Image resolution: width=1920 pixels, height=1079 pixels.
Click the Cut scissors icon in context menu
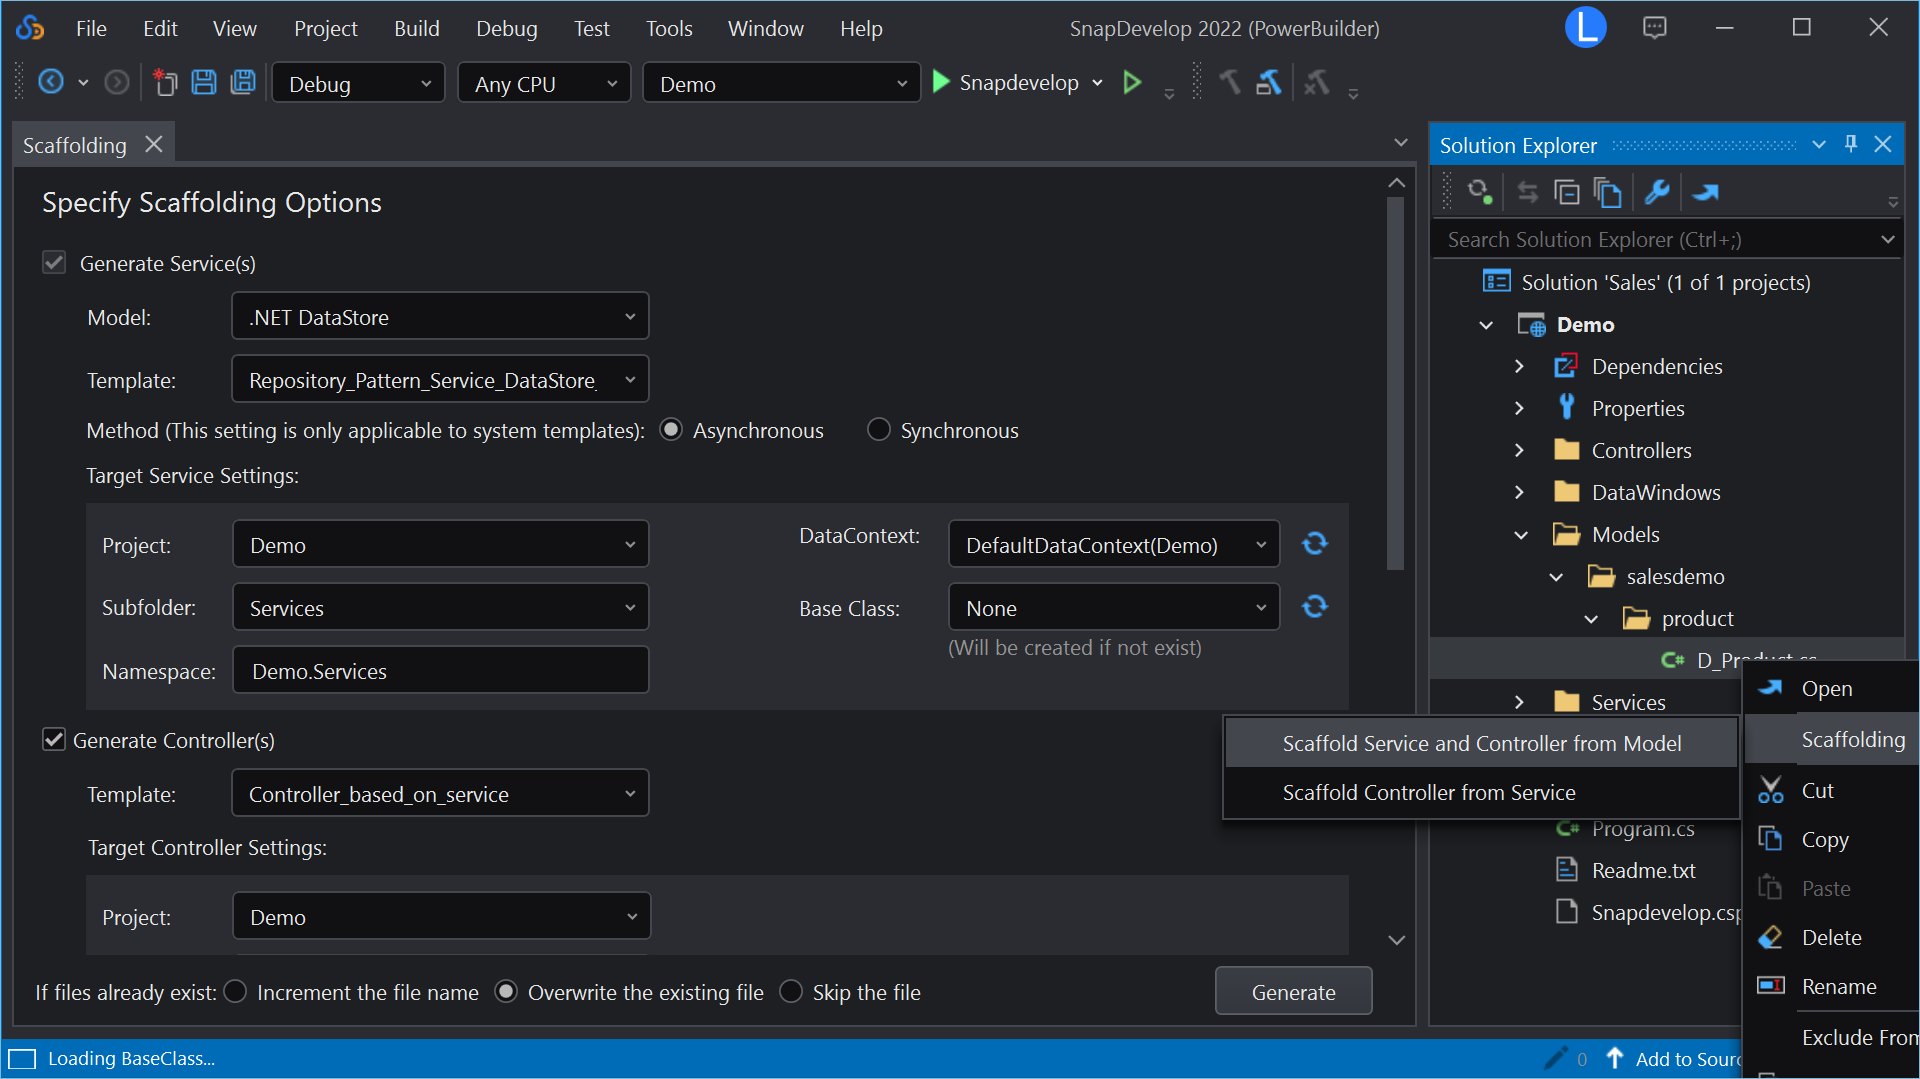tap(1770, 790)
